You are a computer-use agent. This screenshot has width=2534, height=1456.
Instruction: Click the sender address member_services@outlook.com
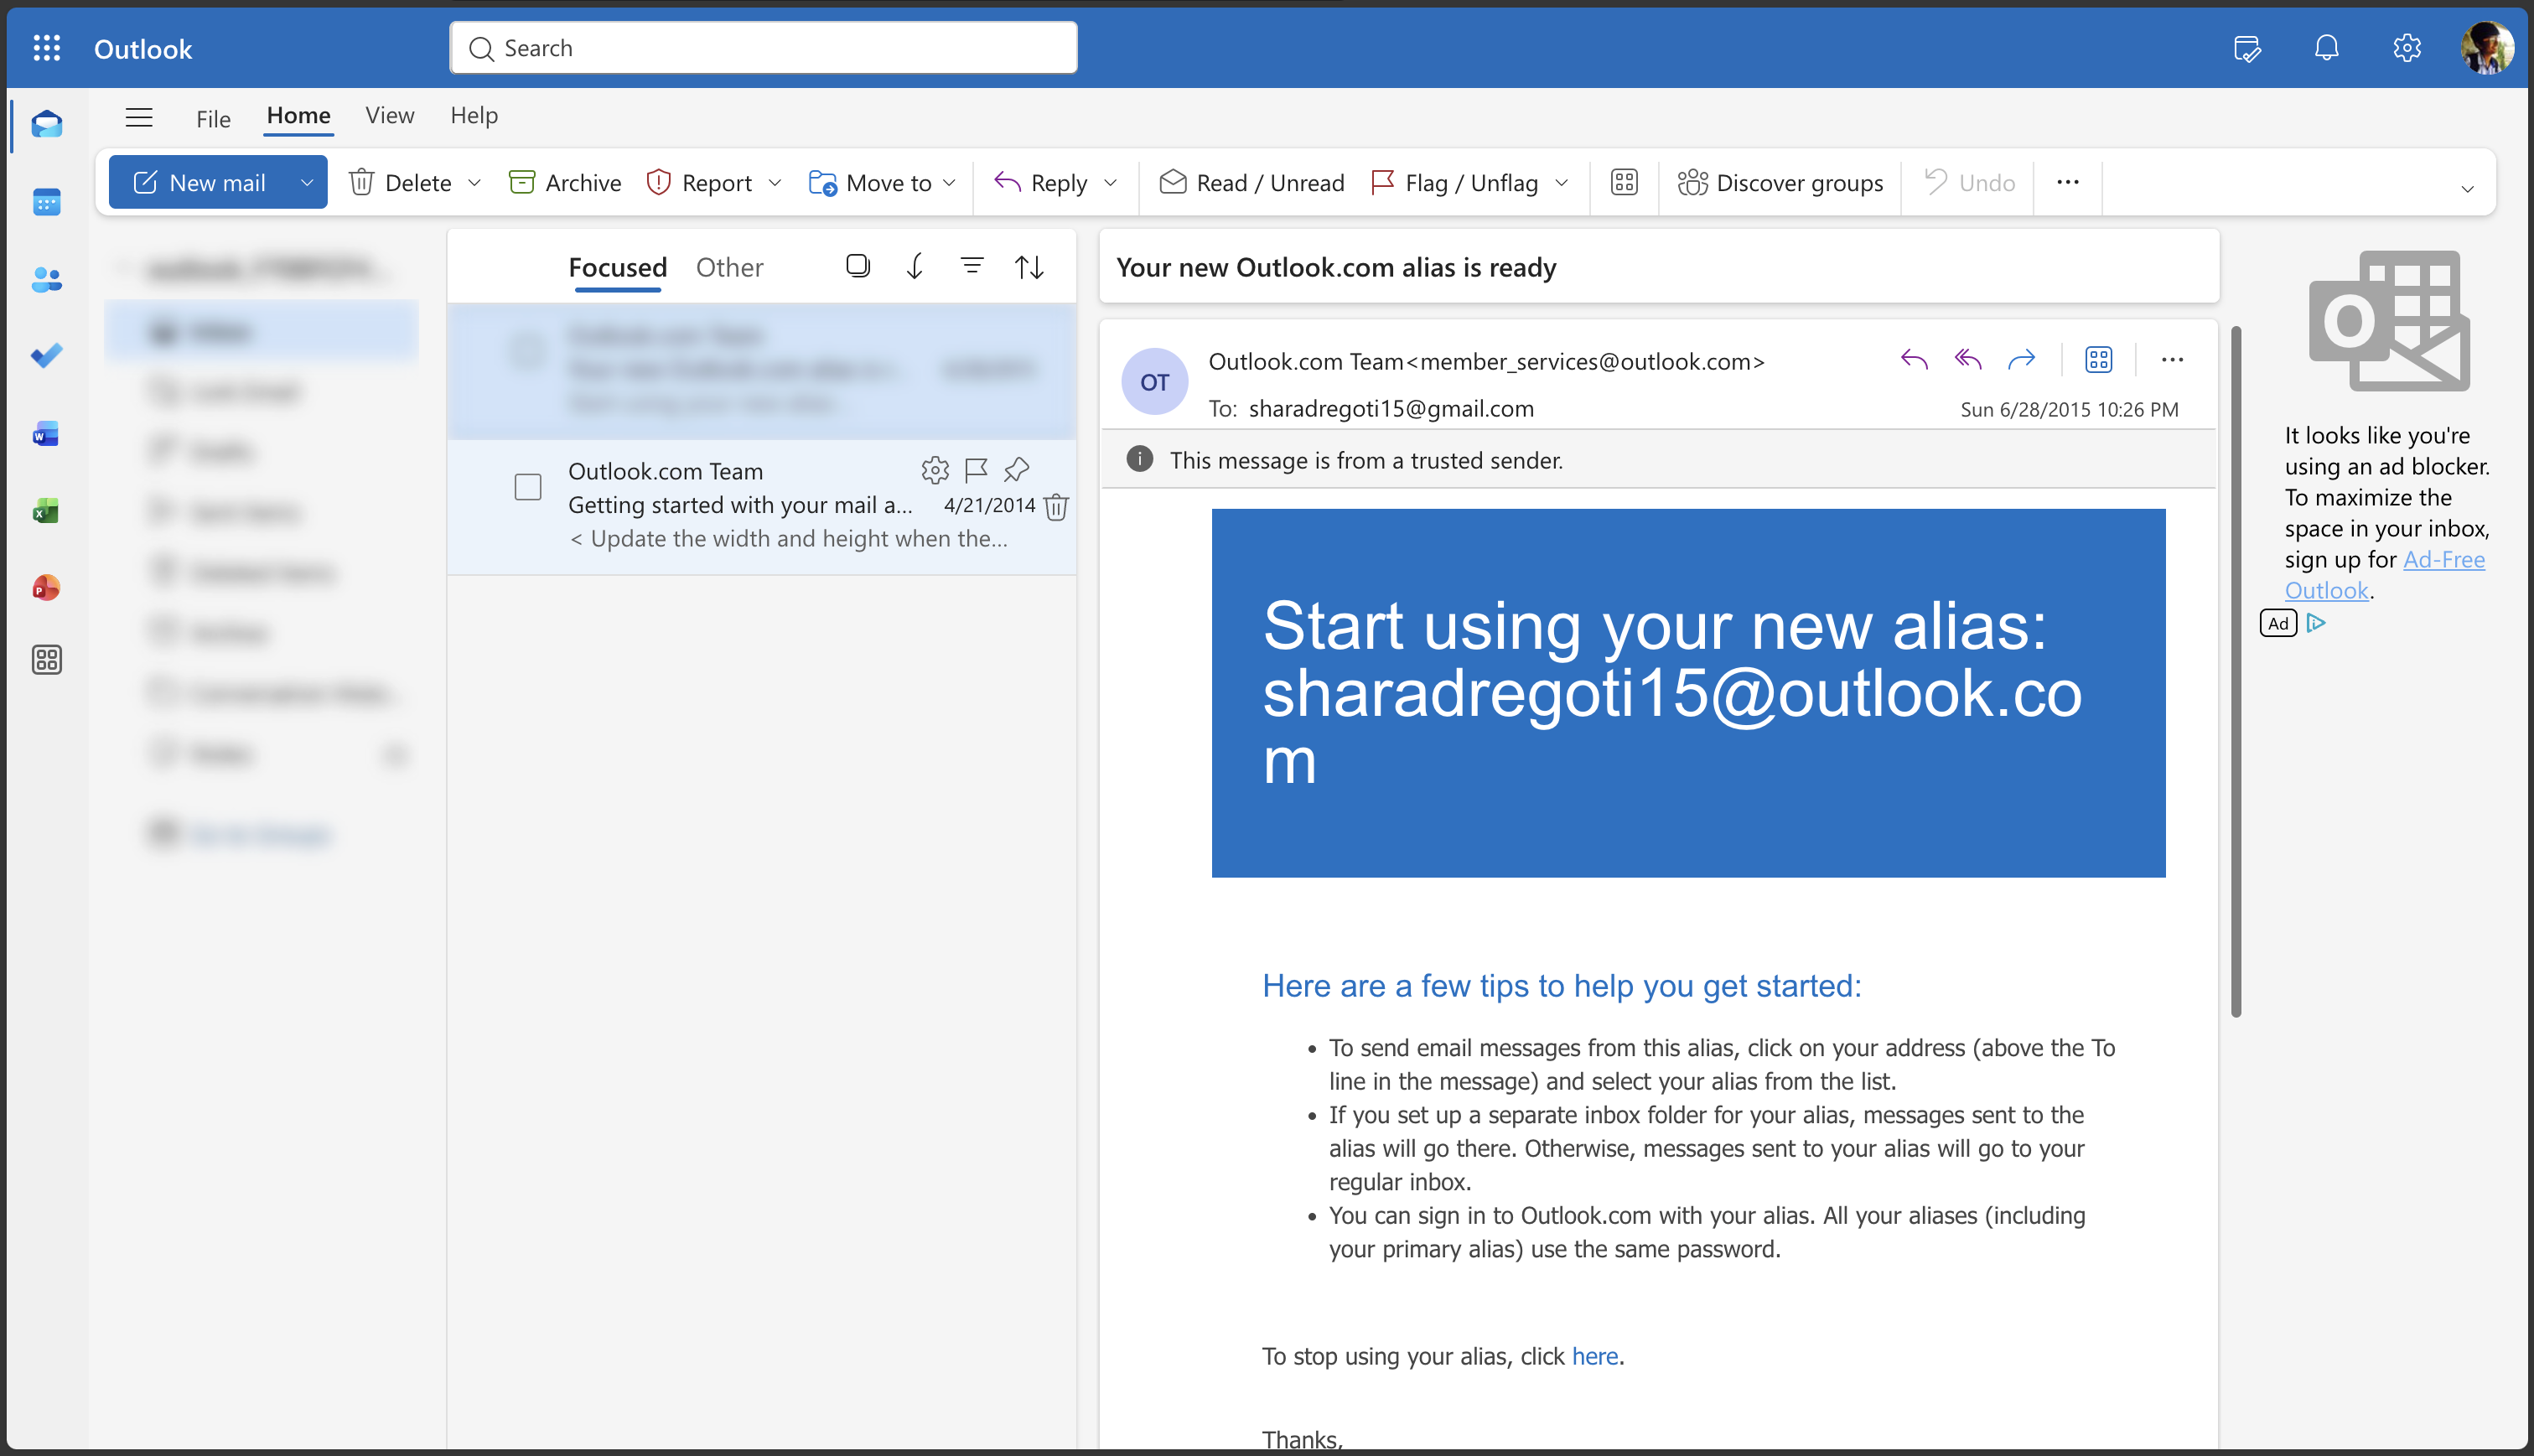(1584, 361)
